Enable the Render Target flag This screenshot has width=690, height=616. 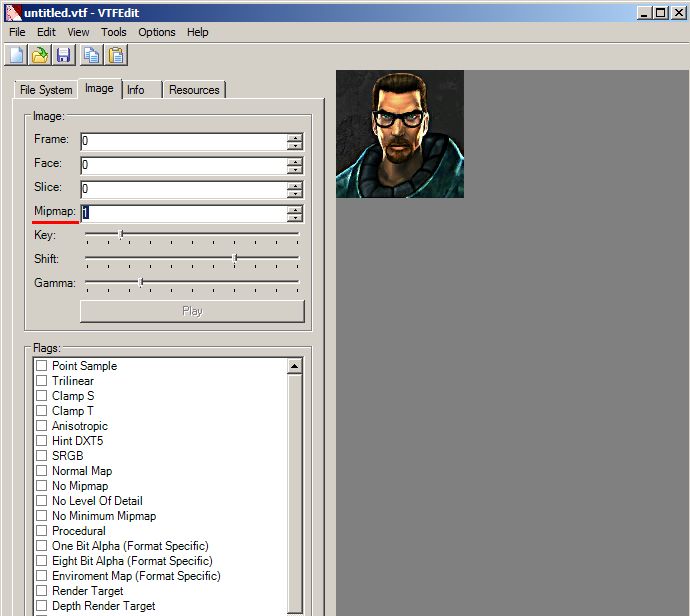(41, 590)
